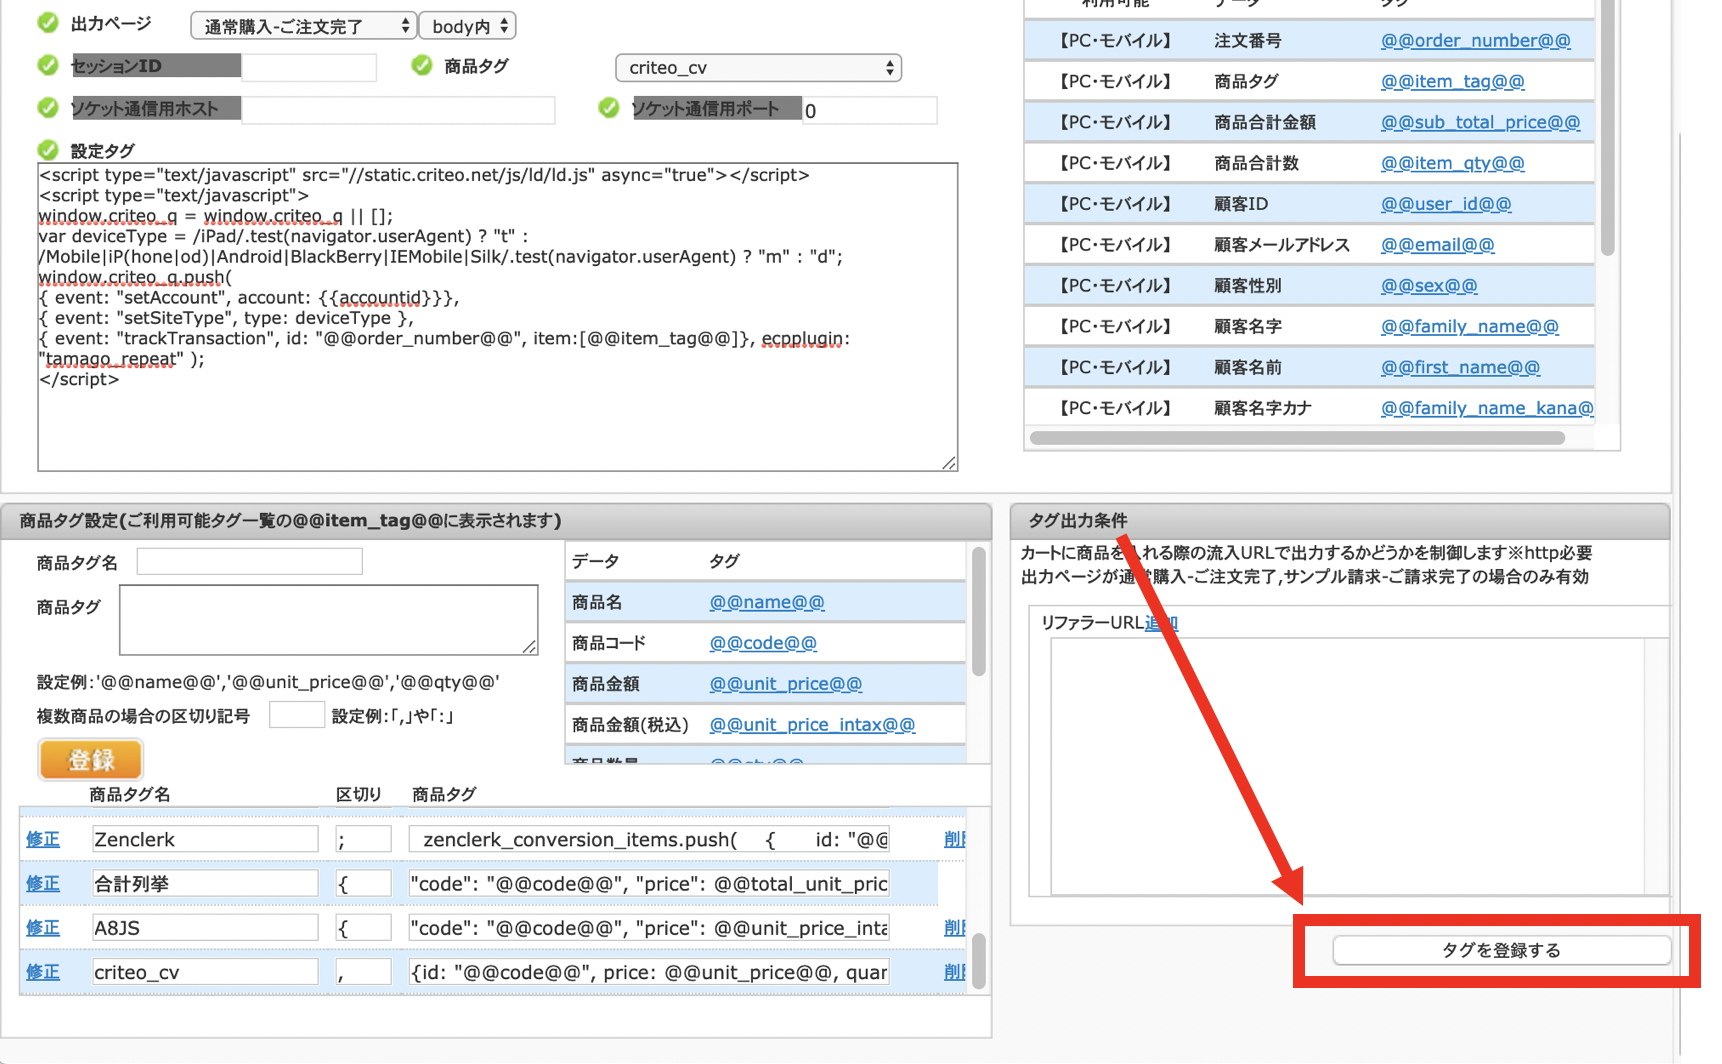Click the タグ出力条件 panel header

[x=1340, y=521]
